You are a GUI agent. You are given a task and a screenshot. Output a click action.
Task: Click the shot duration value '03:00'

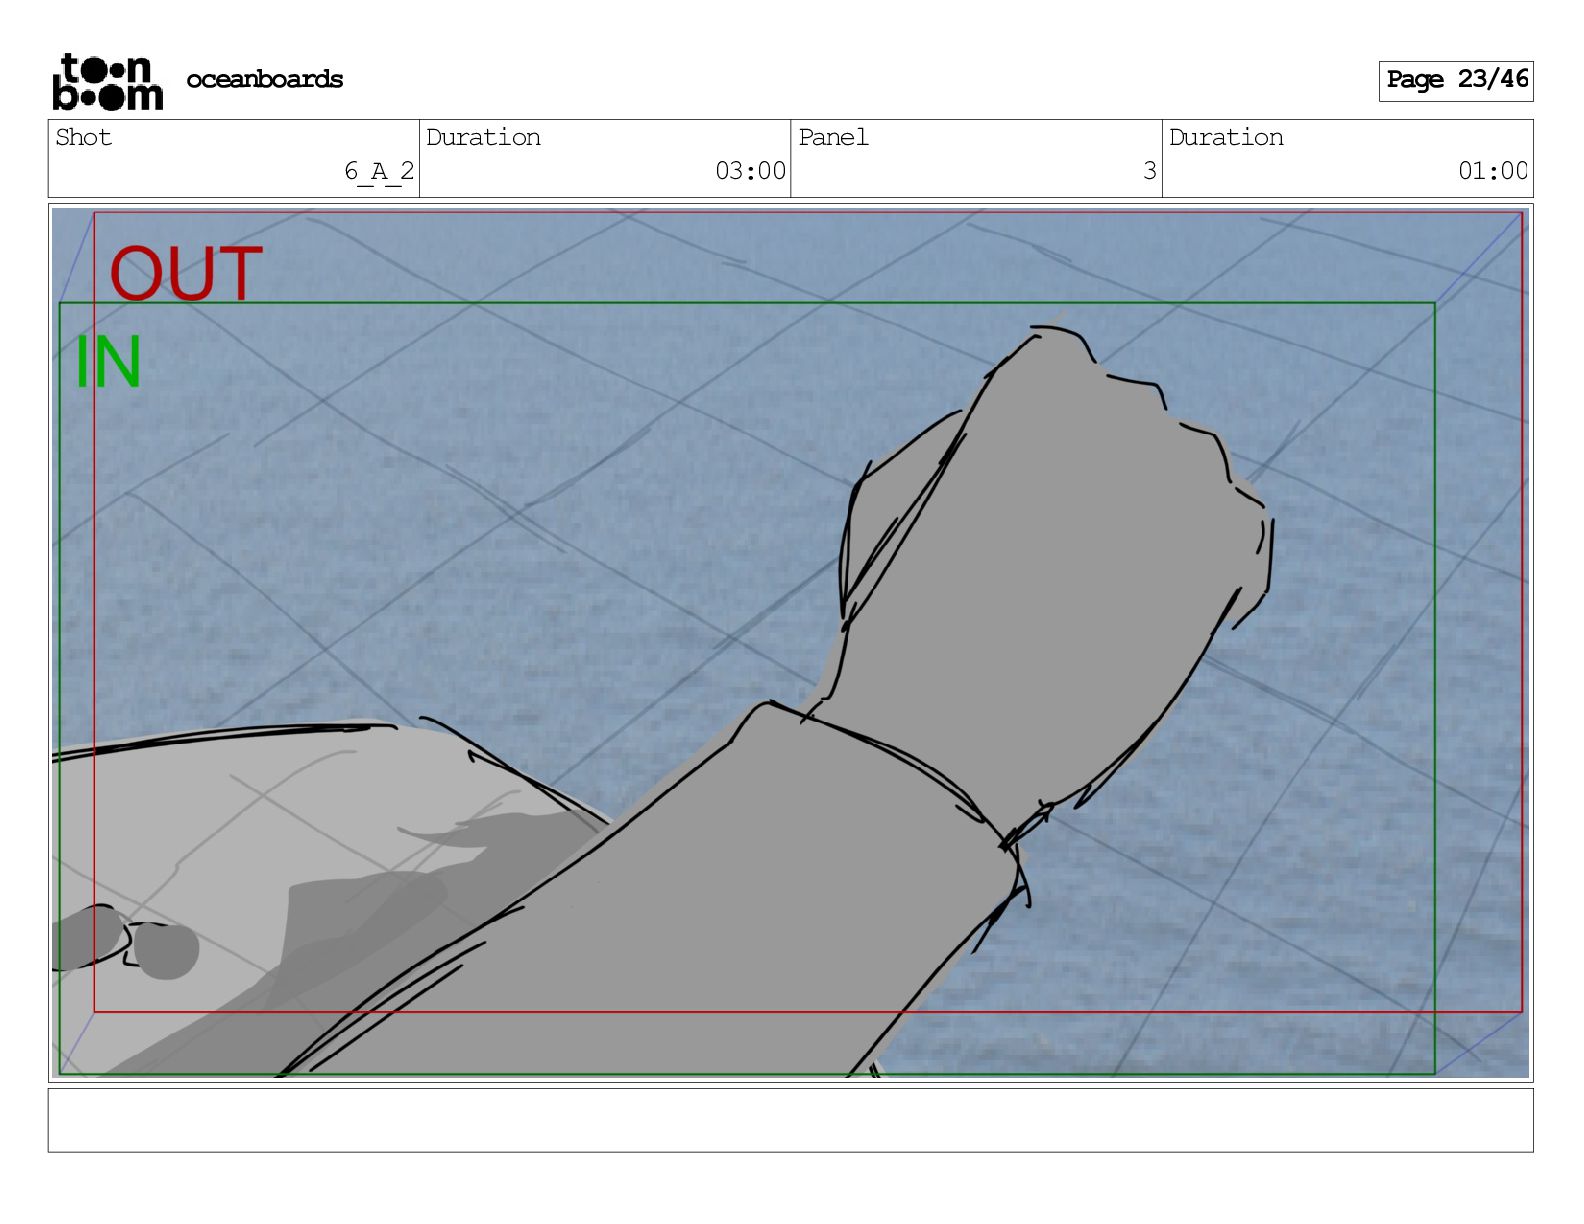750,171
